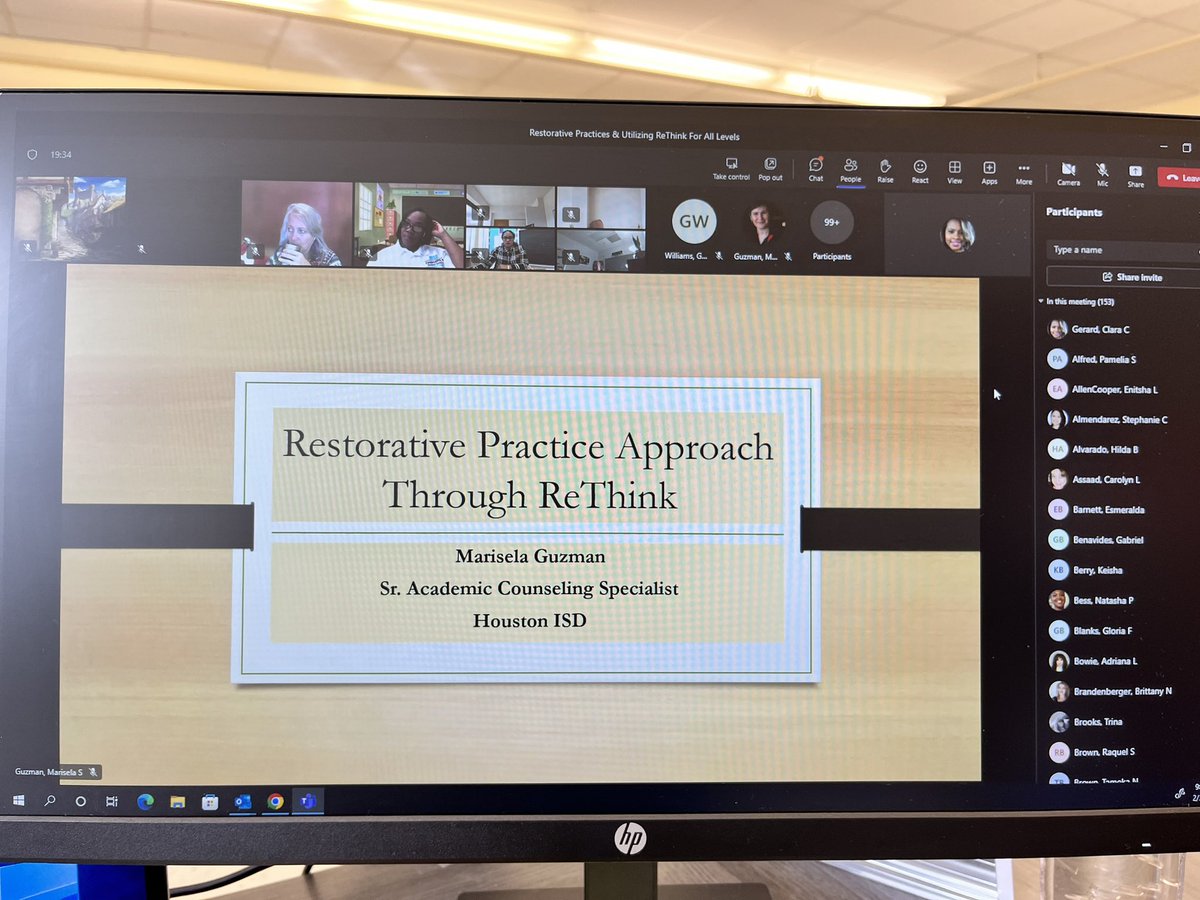
Task: Select the woman drinking video tile
Action: [x=297, y=223]
